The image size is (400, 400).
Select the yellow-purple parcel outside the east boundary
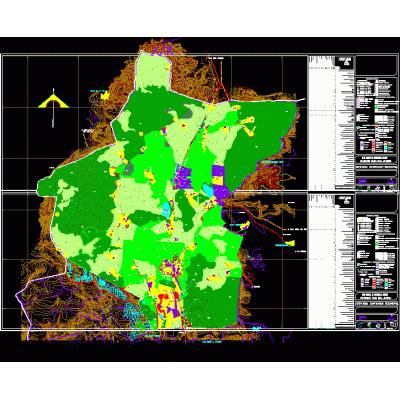pyautogui.click(x=245, y=225)
